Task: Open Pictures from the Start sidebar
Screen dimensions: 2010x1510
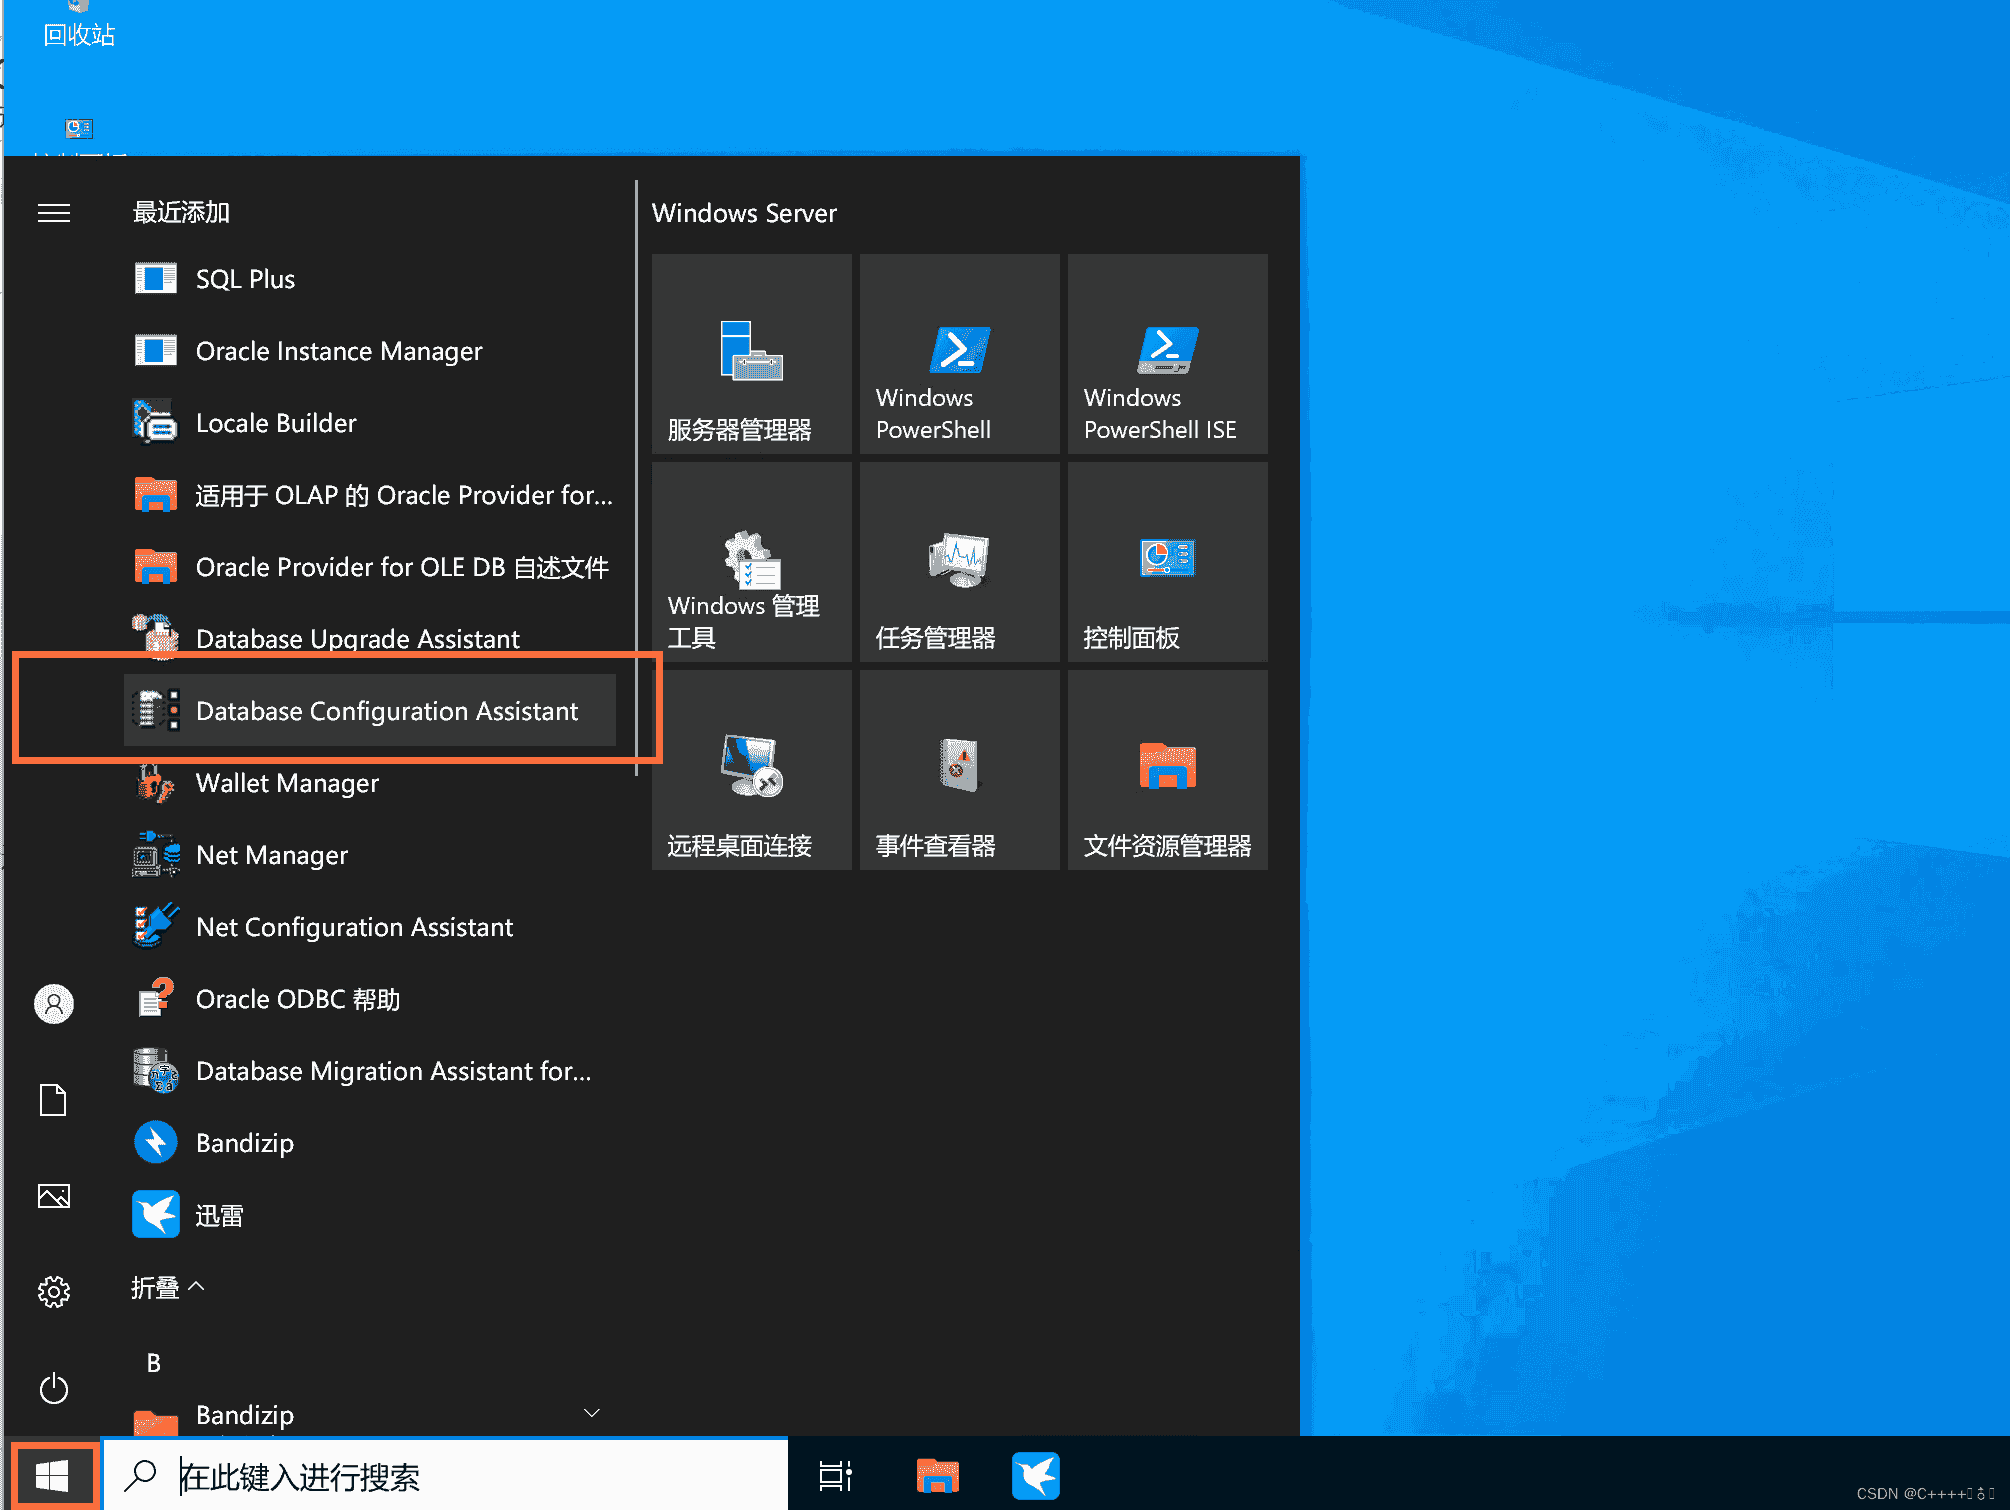Action: 54,1195
